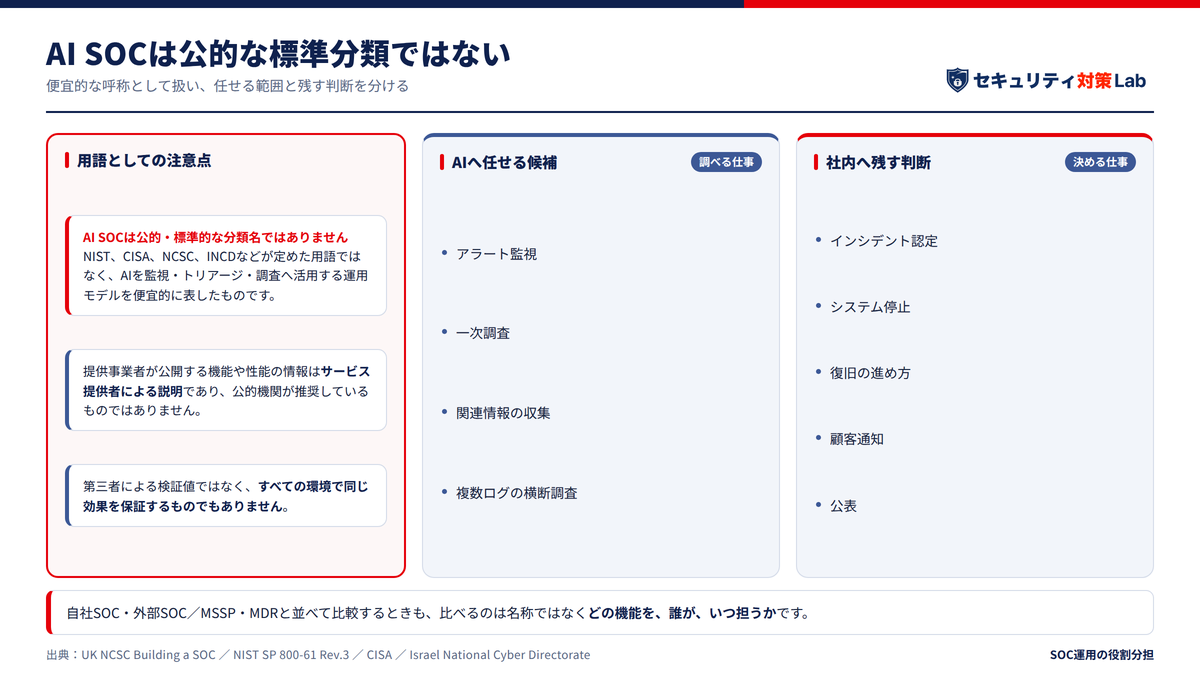
Task: Select the title AI SOCは公的な標準分類ではない
Action: coord(278,53)
